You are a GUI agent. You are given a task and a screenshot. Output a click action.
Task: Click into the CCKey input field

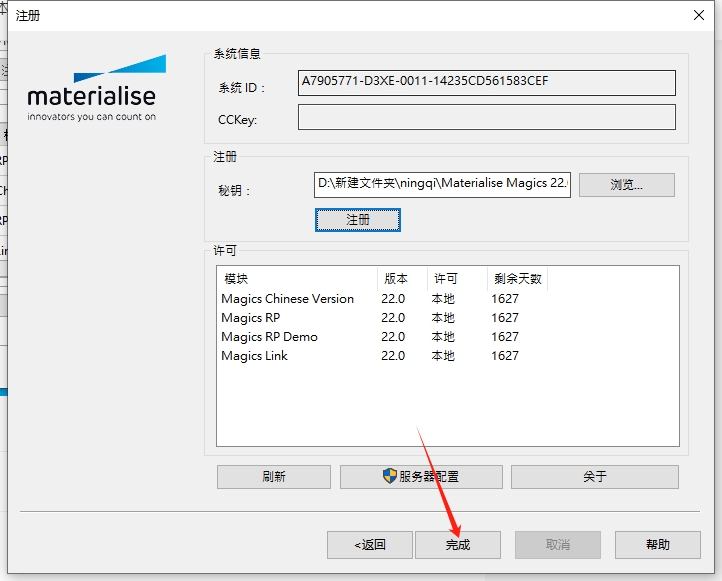point(487,117)
